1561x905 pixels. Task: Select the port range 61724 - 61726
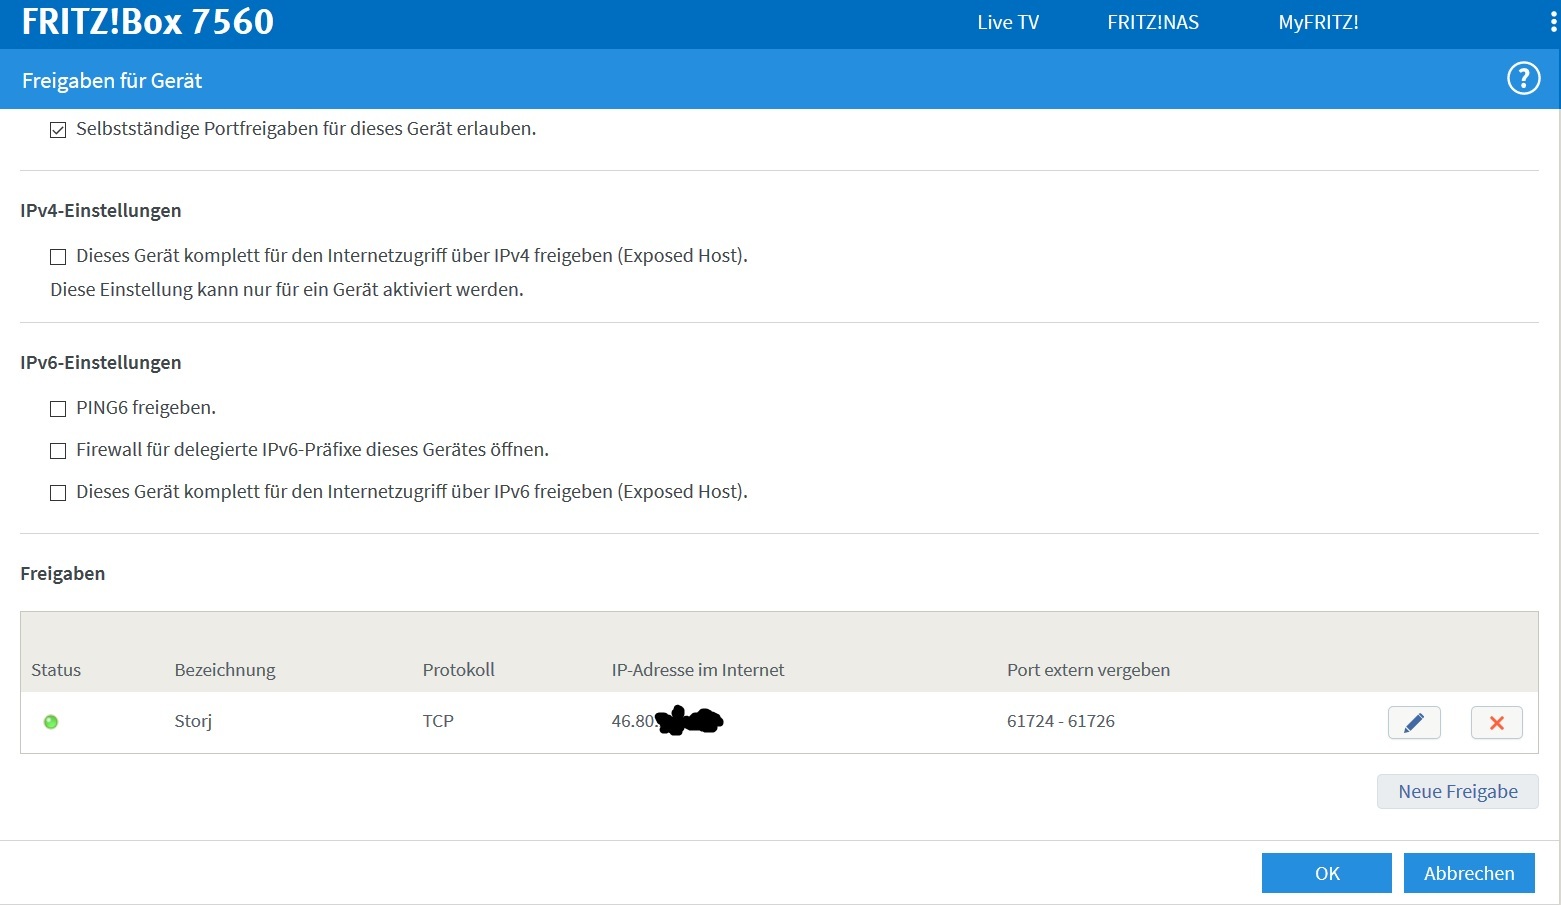coord(1061,721)
